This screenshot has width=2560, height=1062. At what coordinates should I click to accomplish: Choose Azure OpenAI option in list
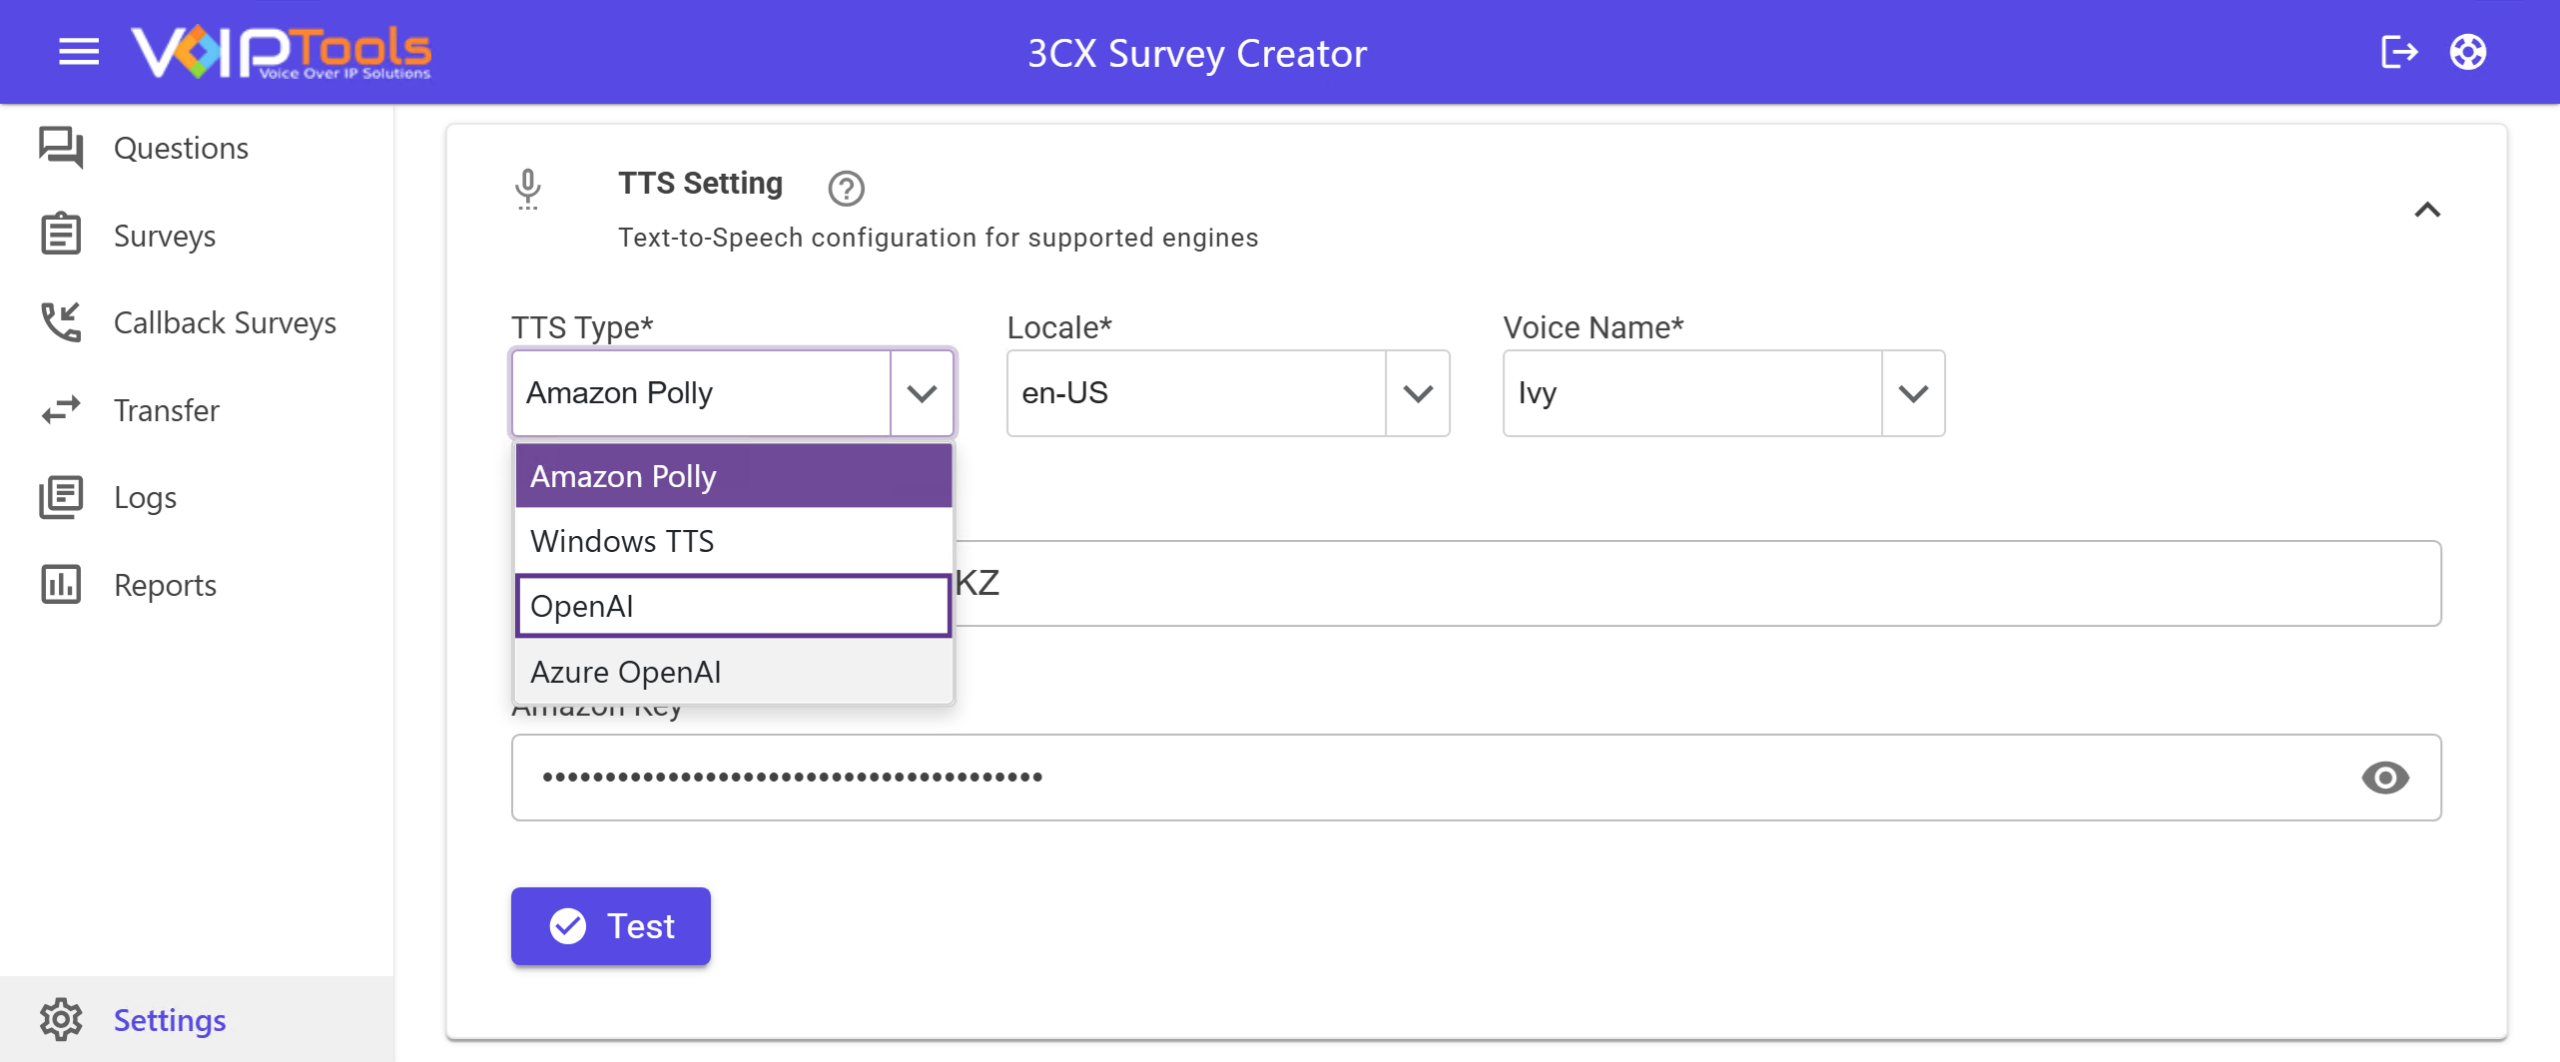point(733,672)
